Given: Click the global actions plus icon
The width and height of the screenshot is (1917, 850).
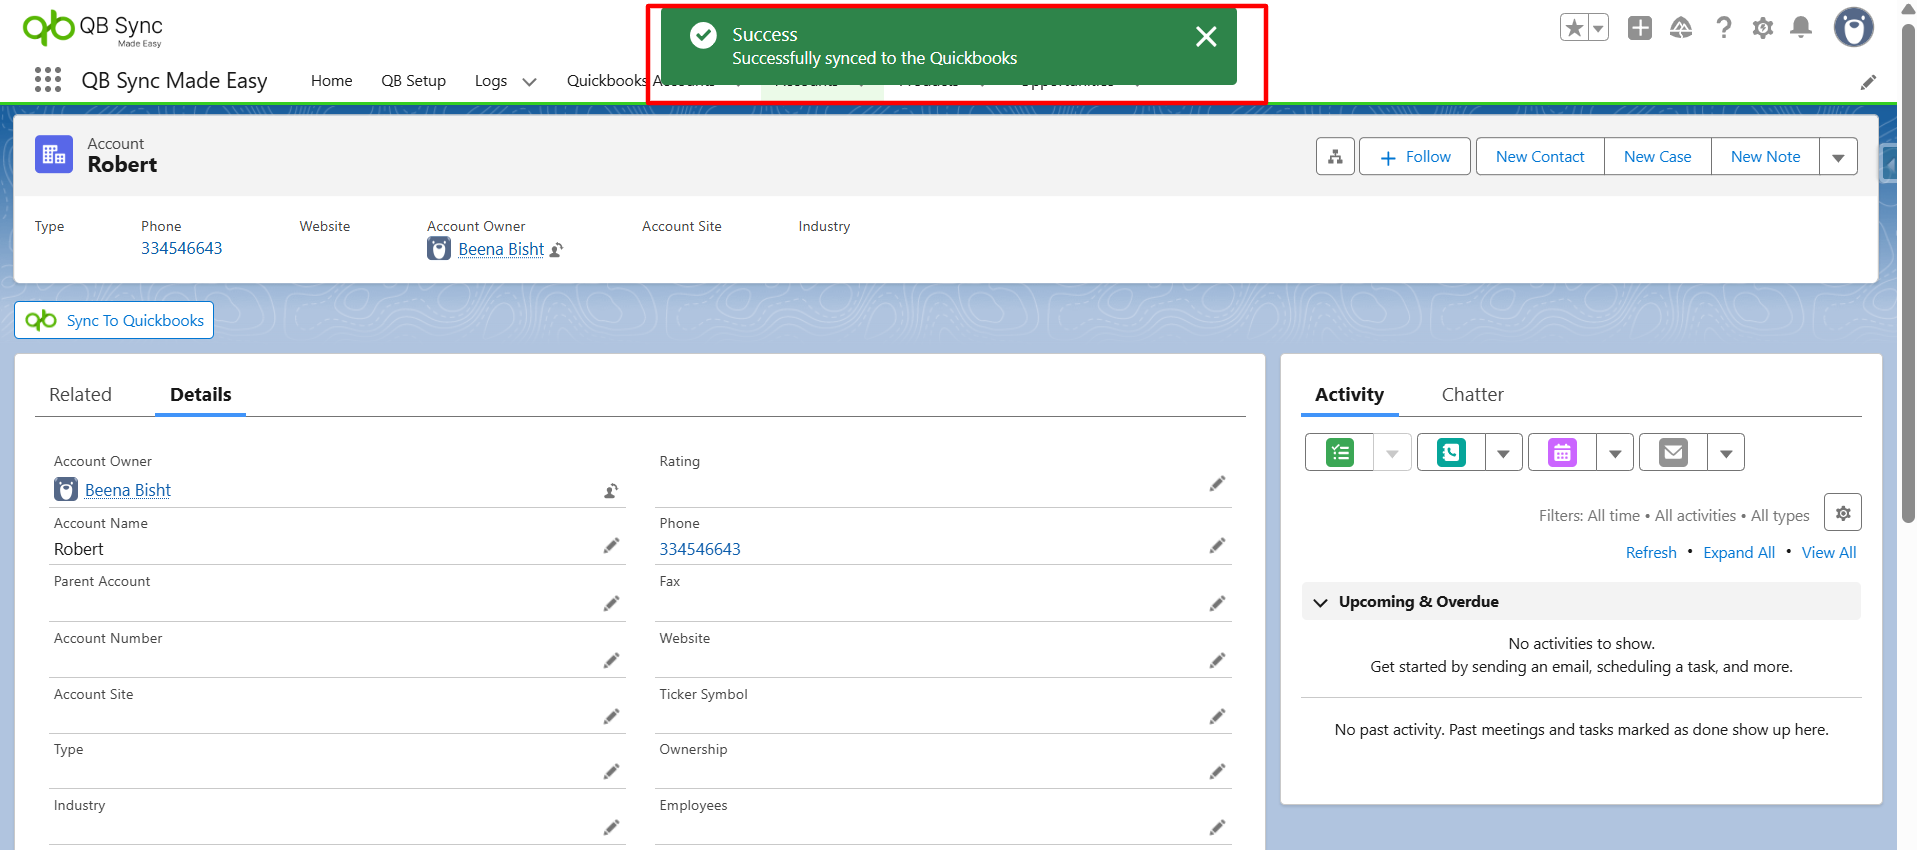Looking at the screenshot, I should pyautogui.click(x=1639, y=28).
